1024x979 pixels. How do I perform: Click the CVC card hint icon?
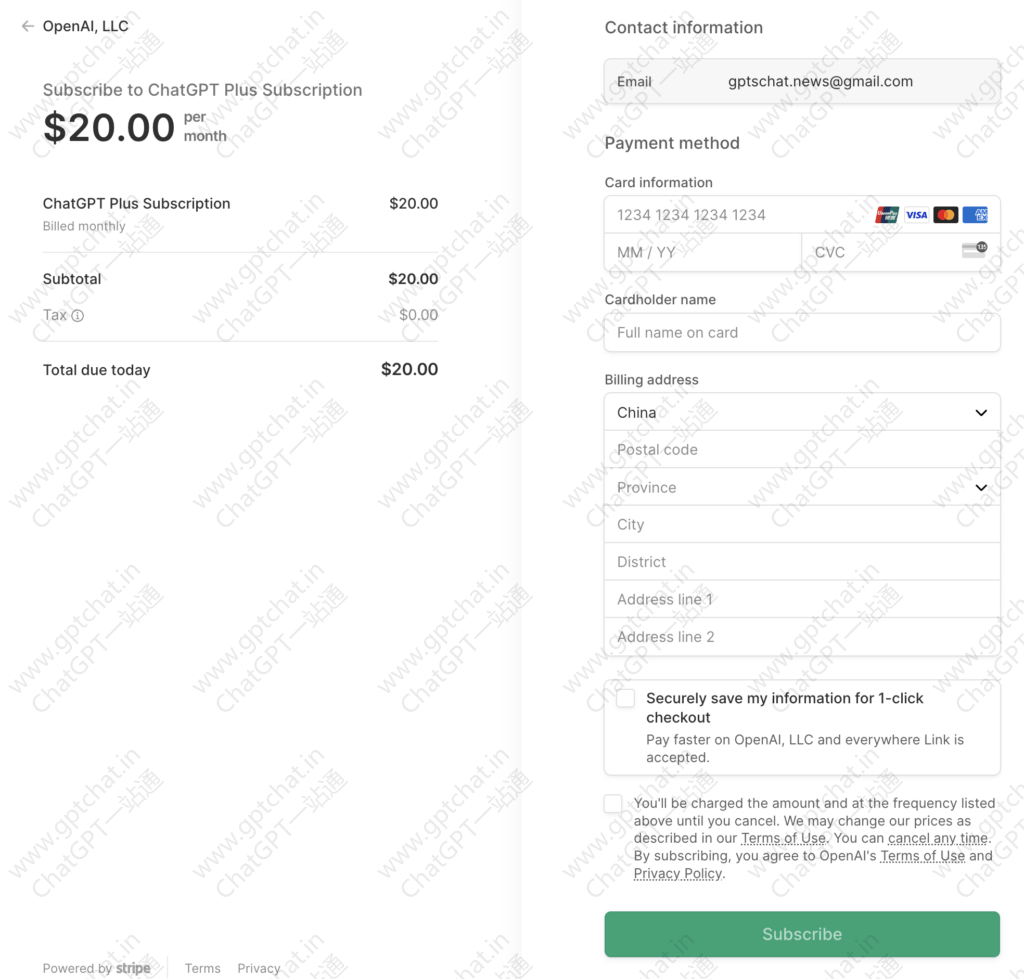[974, 250]
